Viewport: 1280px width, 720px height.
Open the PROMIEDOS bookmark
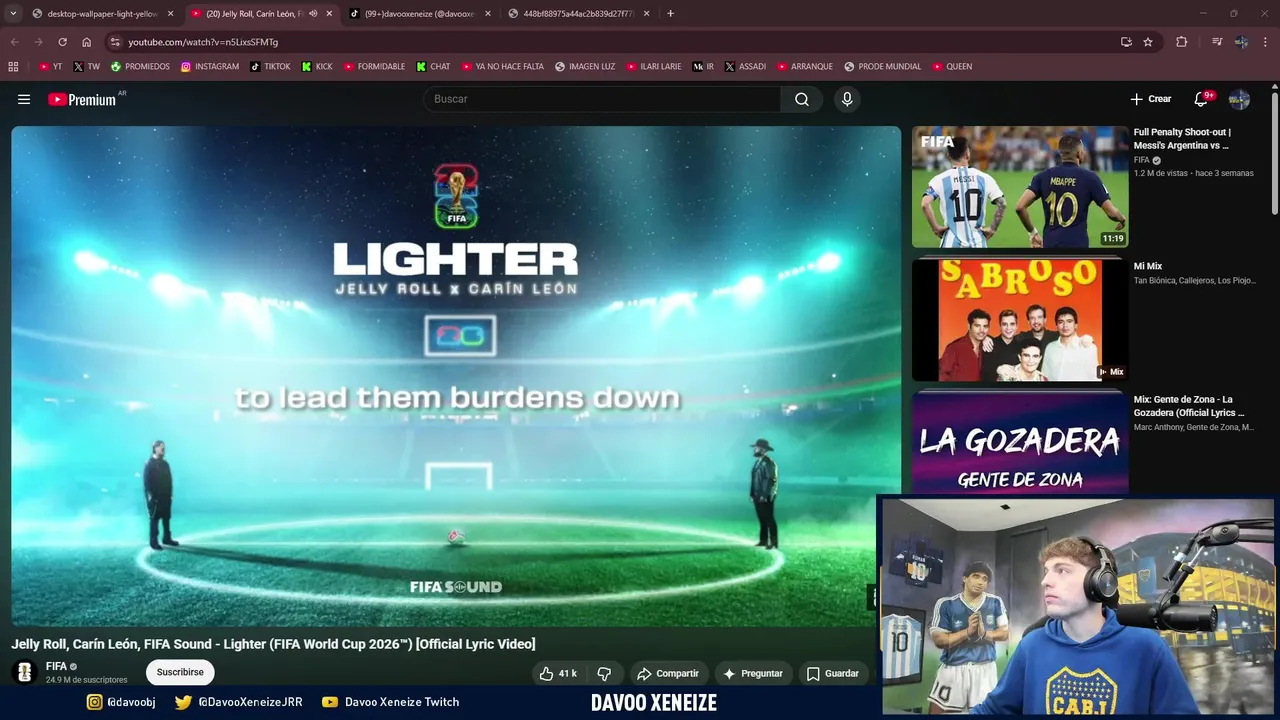[140, 67]
